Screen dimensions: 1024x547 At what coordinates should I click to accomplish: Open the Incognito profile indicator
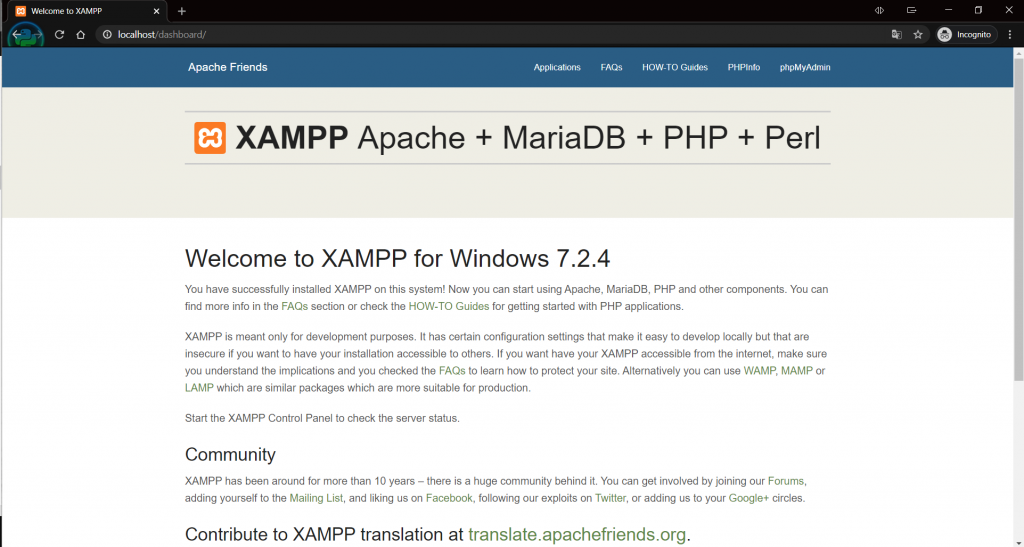pos(966,35)
